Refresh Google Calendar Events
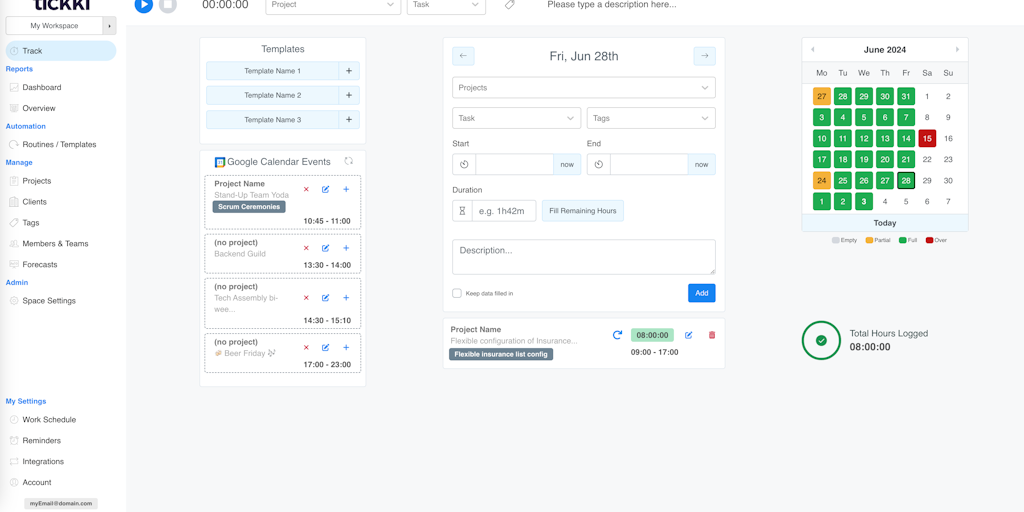Viewport: 1024px width, 512px height. (349, 161)
